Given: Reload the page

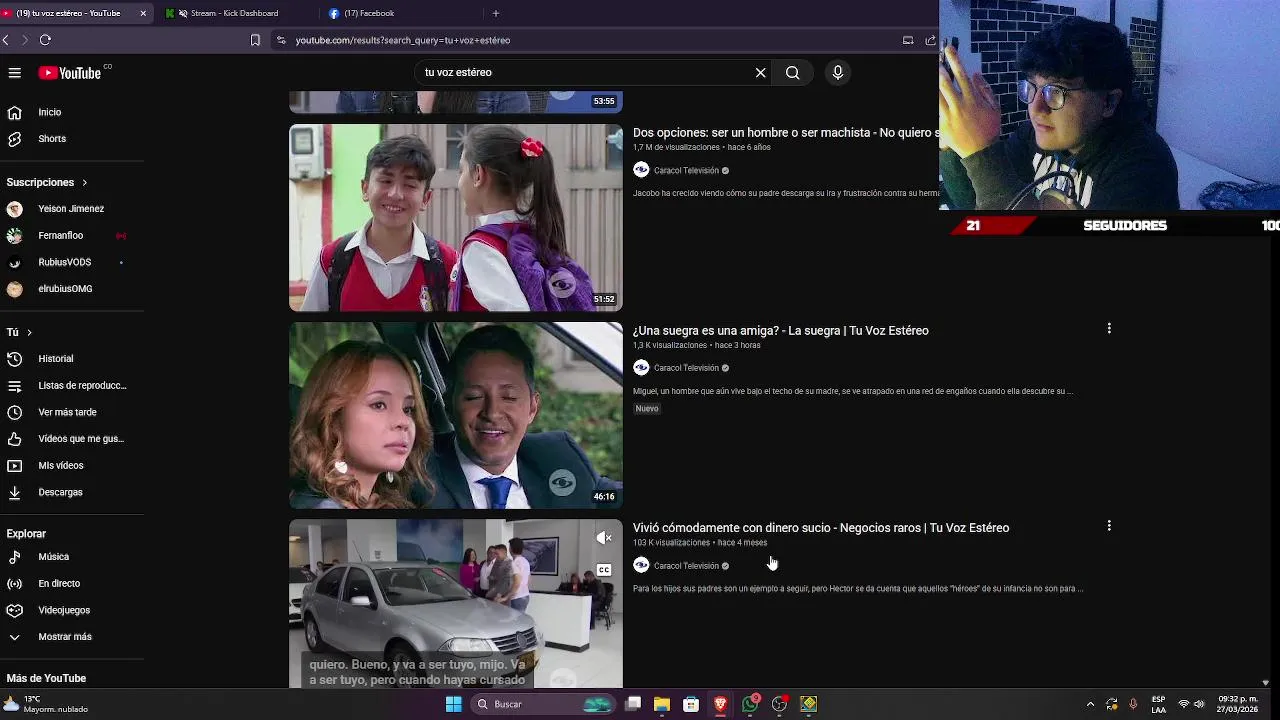Looking at the screenshot, I should point(45,40).
